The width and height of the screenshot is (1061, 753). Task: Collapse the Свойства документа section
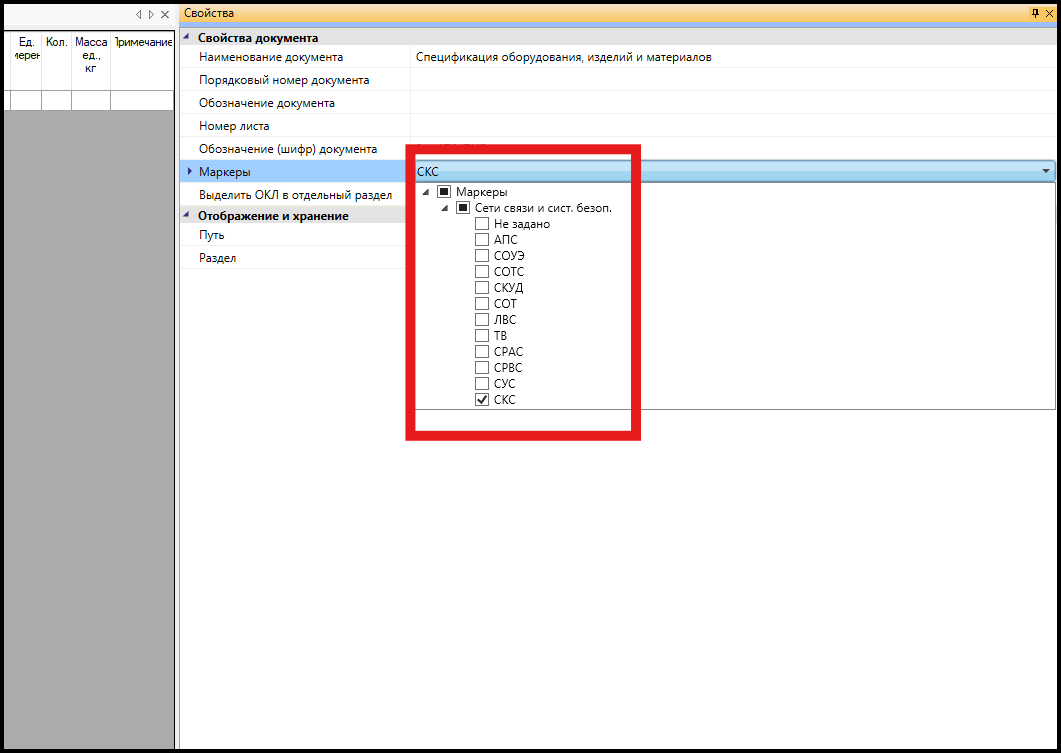tap(186, 38)
